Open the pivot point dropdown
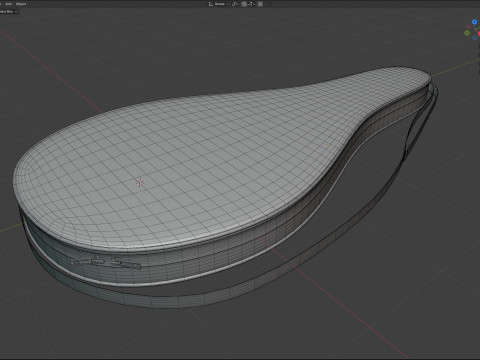Viewport: 480px width, 360px height. pos(235,4)
